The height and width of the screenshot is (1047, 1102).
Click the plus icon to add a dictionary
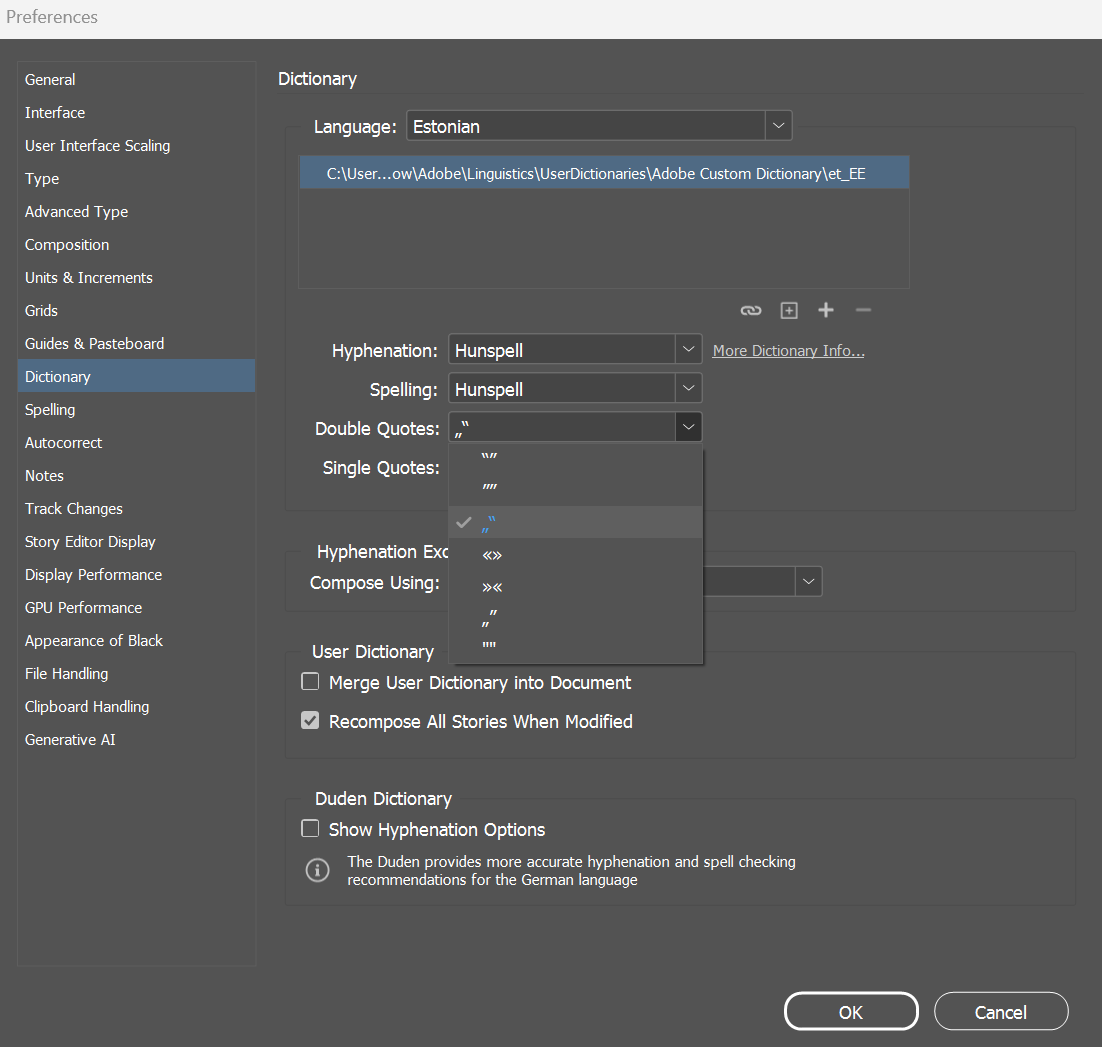click(826, 310)
